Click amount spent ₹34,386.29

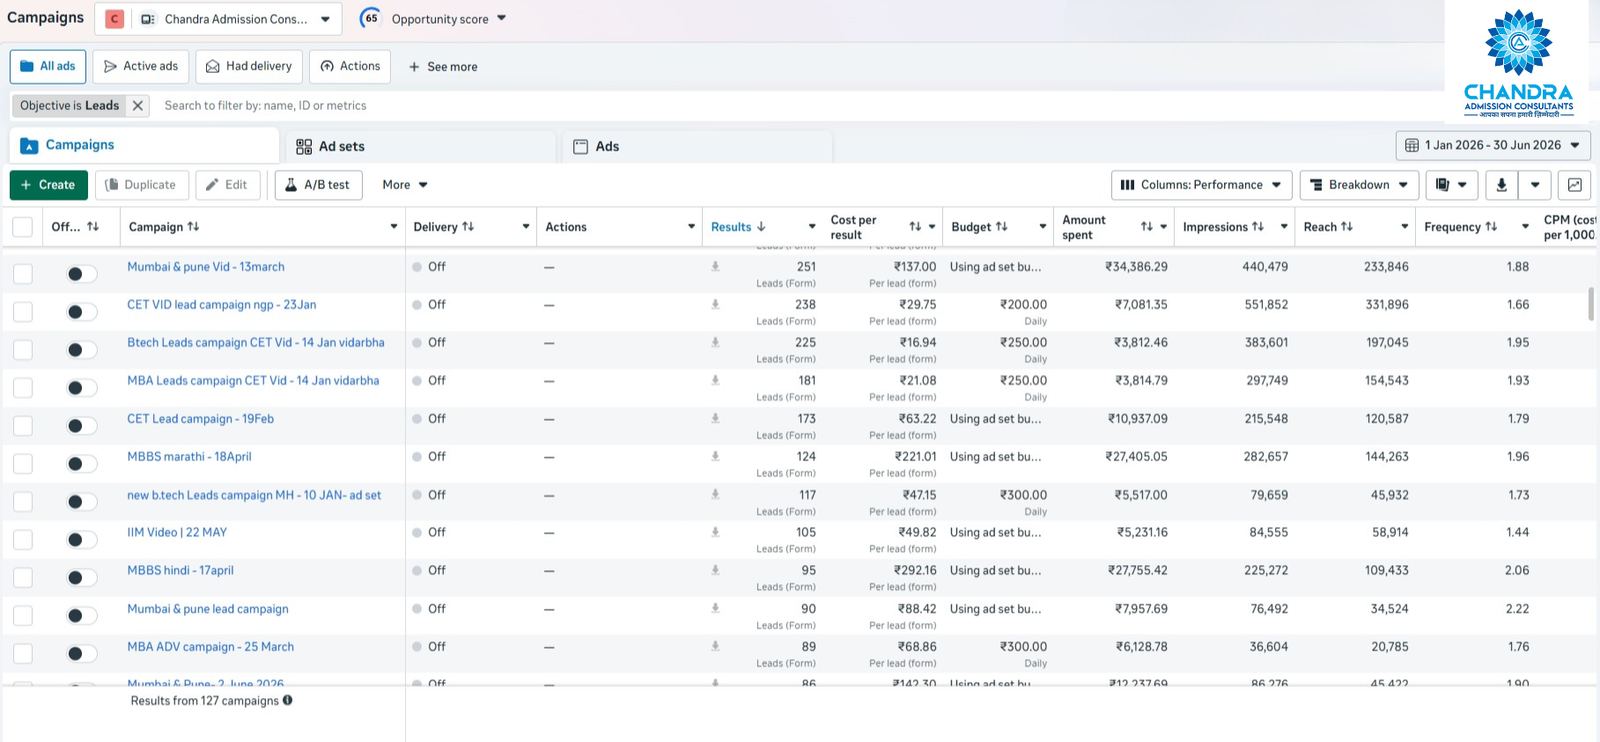tap(1136, 267)
